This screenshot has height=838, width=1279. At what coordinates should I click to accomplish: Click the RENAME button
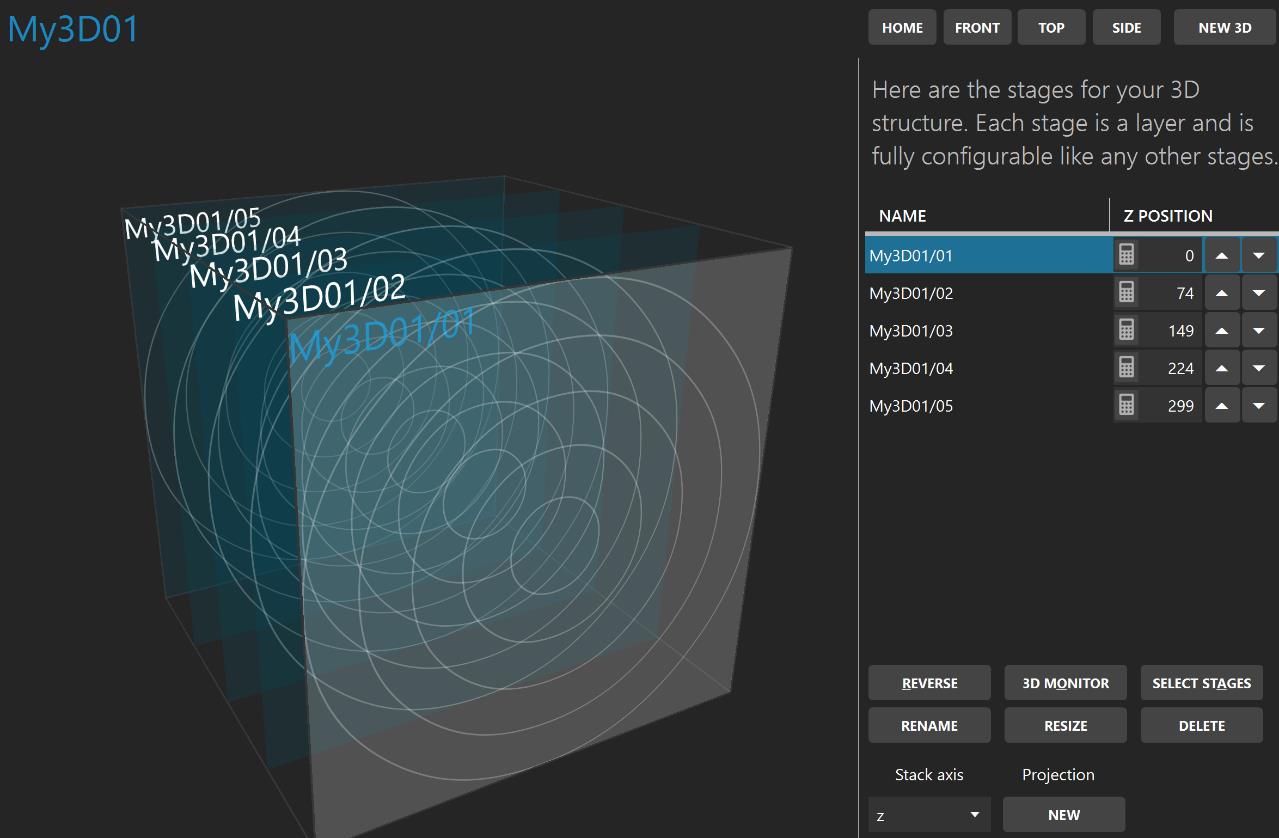click(929, 726)
